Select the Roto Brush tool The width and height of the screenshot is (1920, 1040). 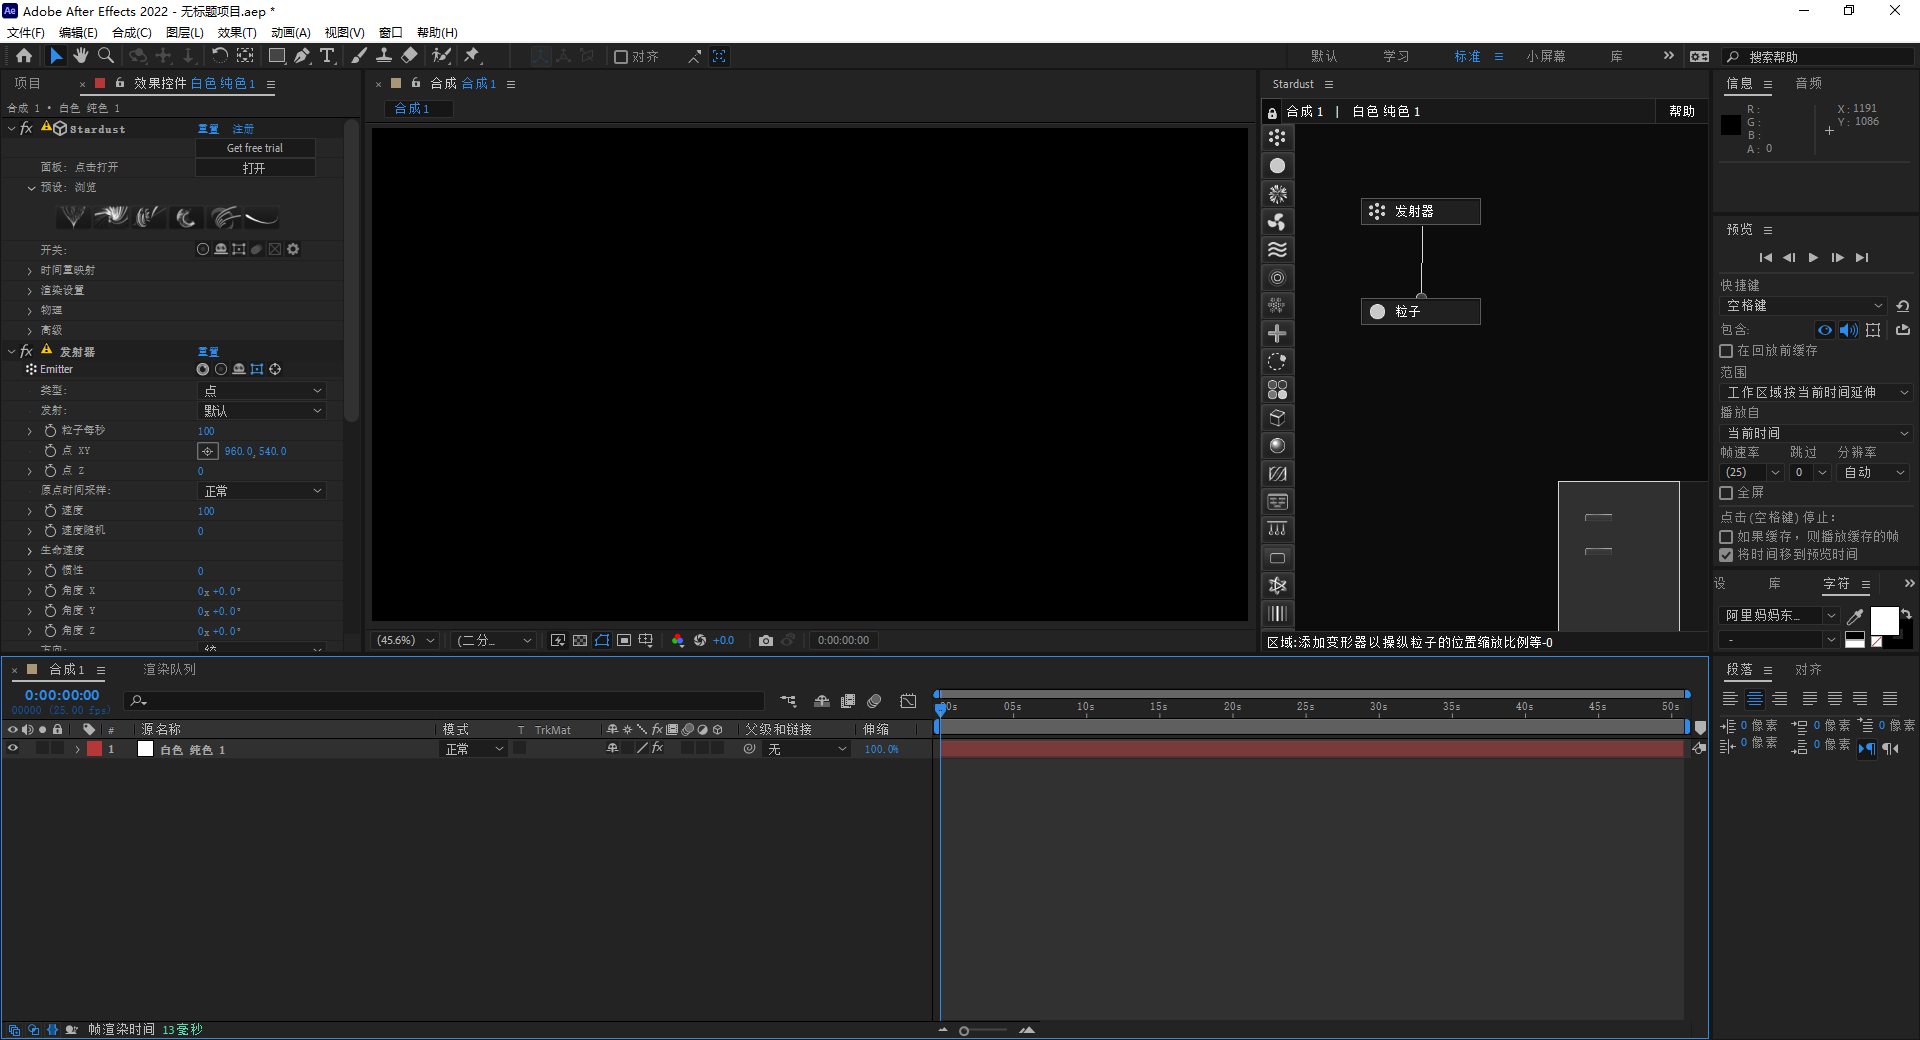pyautogui.click(x=441, y=56)
